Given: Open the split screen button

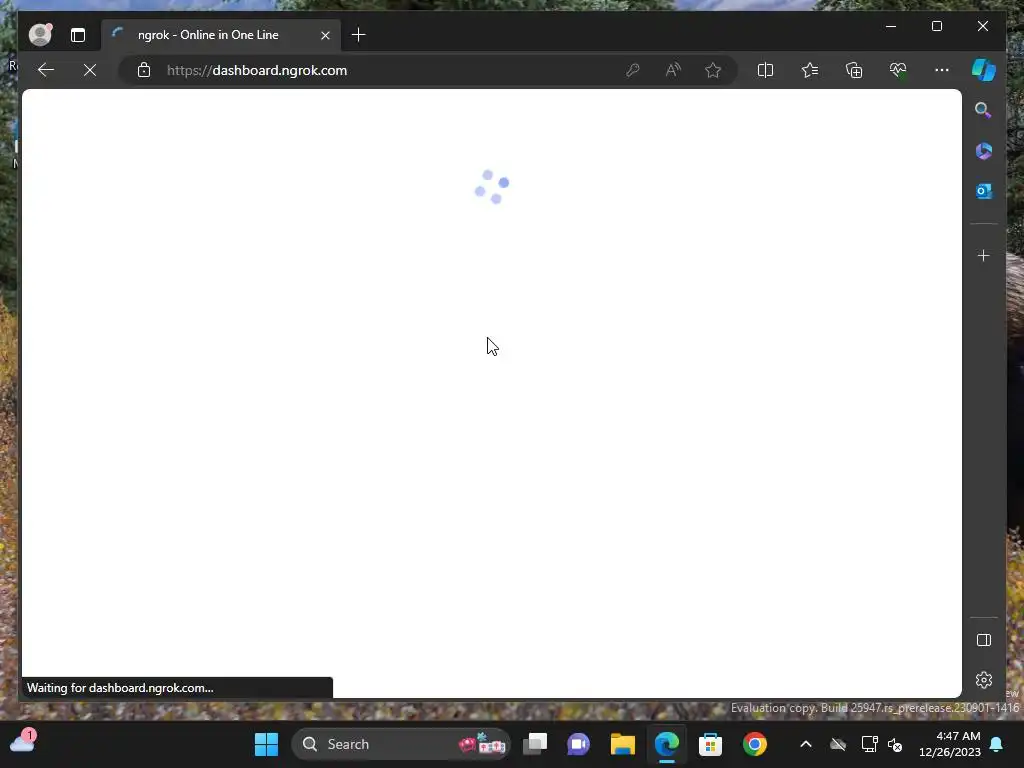Looking at the screenshot, I should coord(765,70).
